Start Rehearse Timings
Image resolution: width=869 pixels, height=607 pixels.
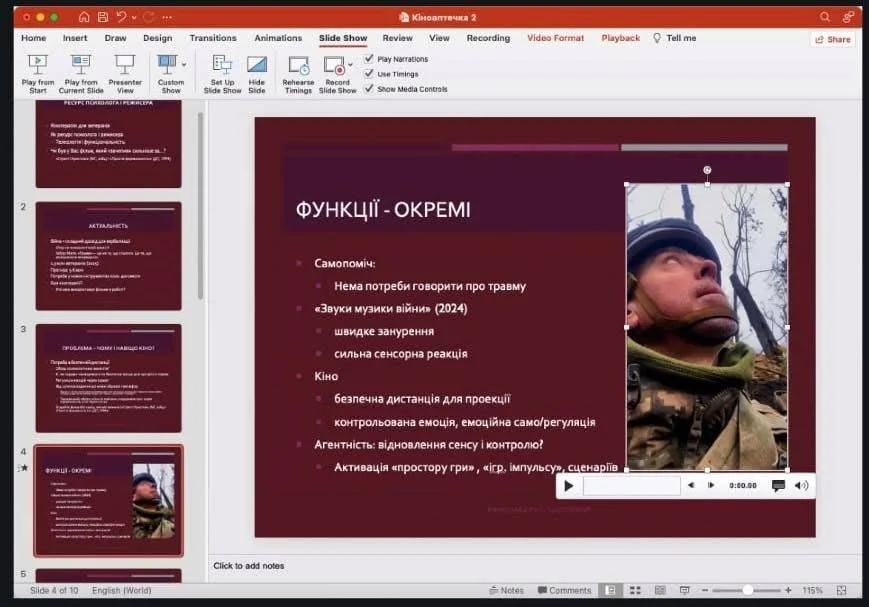(x=298, y=74)
